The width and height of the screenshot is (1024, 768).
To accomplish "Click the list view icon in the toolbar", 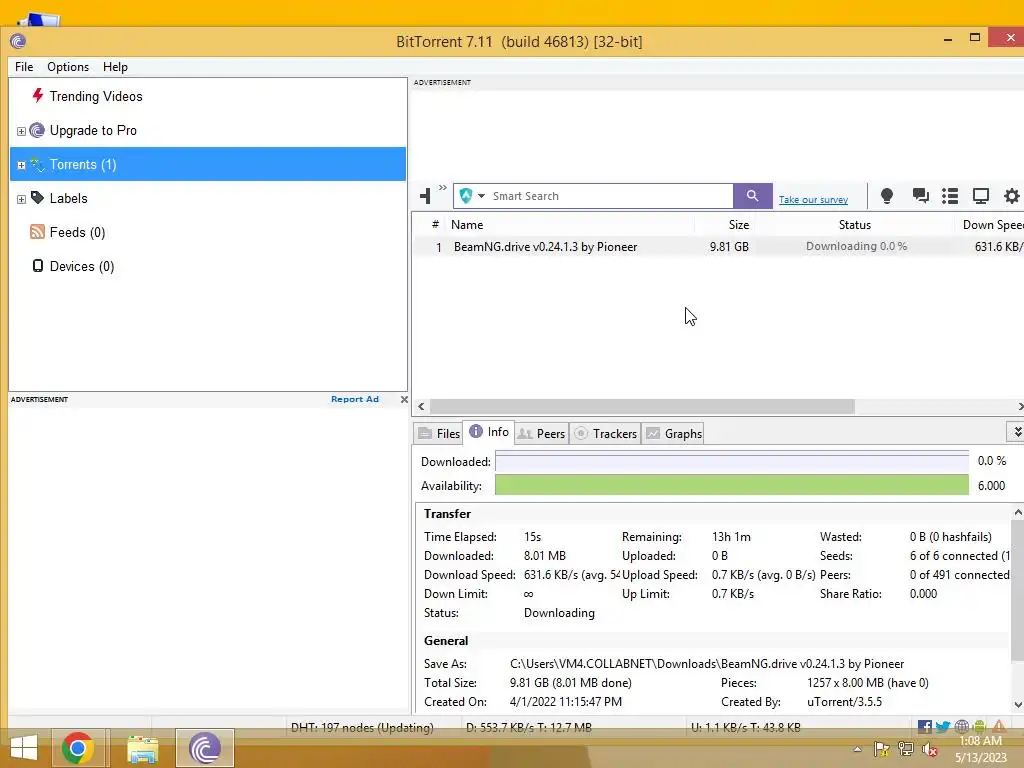I will 950,196.
